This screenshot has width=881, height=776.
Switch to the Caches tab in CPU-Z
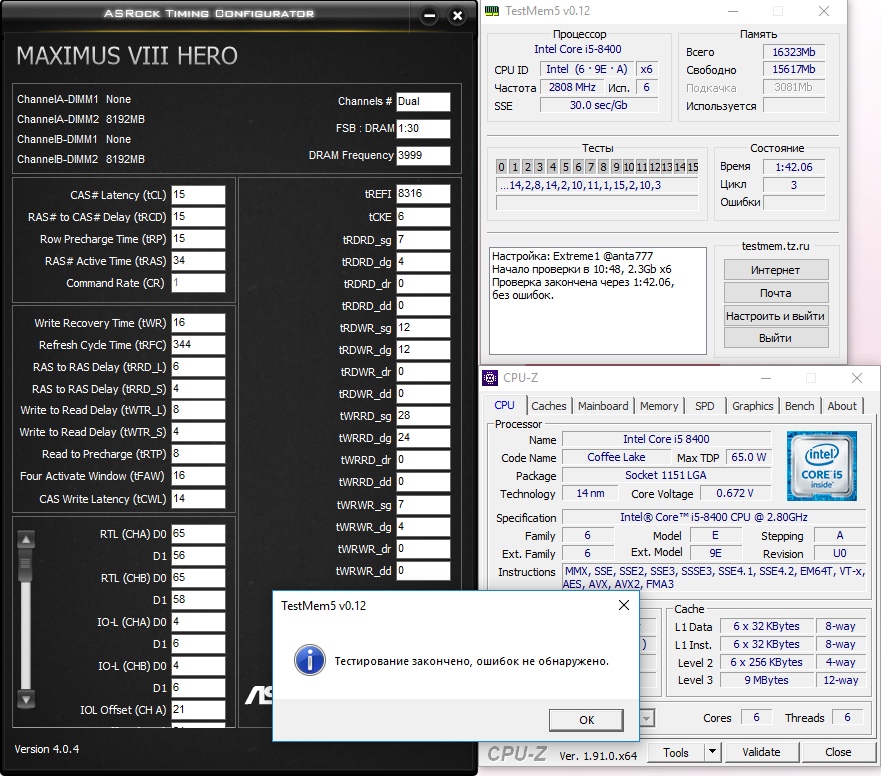click(548, 406)
